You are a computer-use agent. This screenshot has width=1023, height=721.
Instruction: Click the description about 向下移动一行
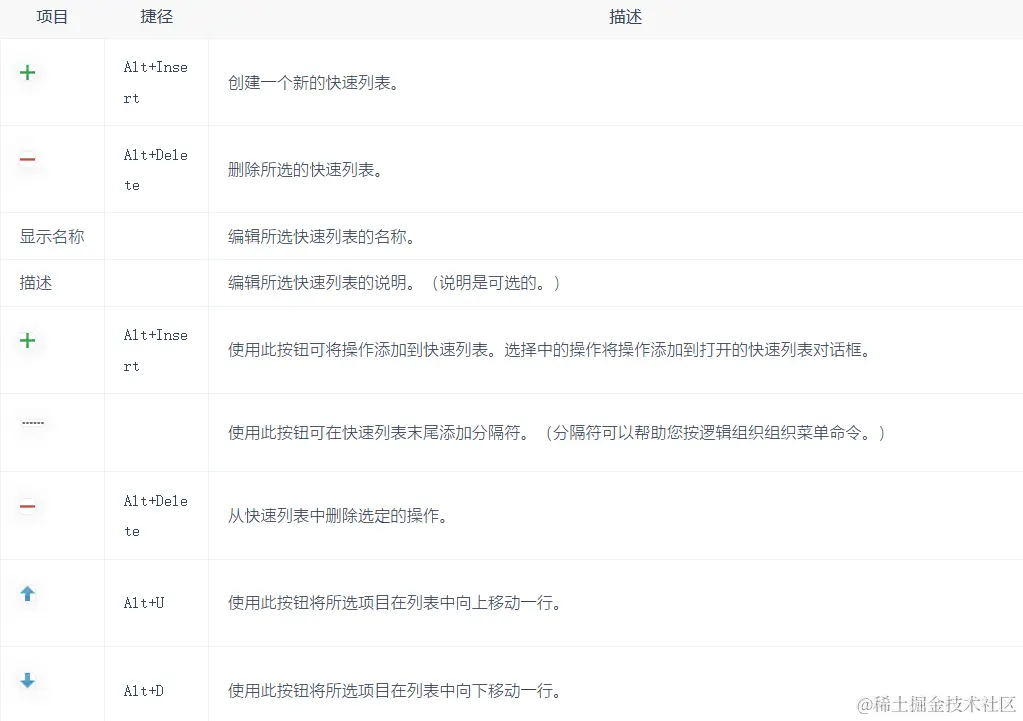(x=395, y=690)
